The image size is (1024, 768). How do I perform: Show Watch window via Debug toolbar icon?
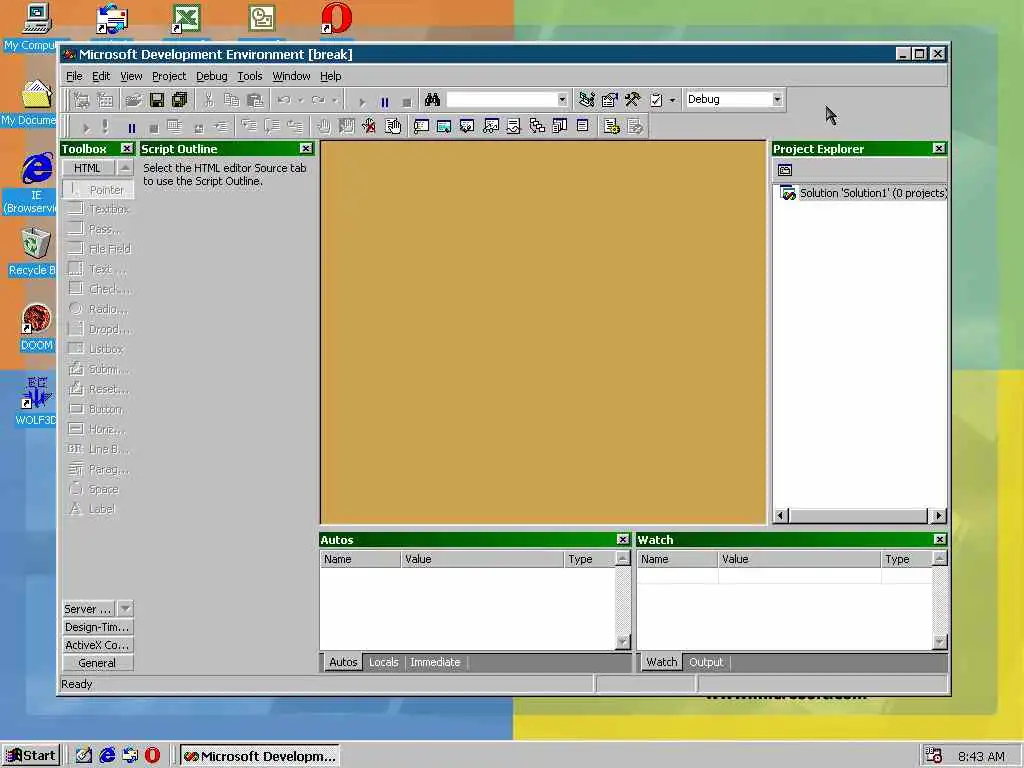(490, 127)
